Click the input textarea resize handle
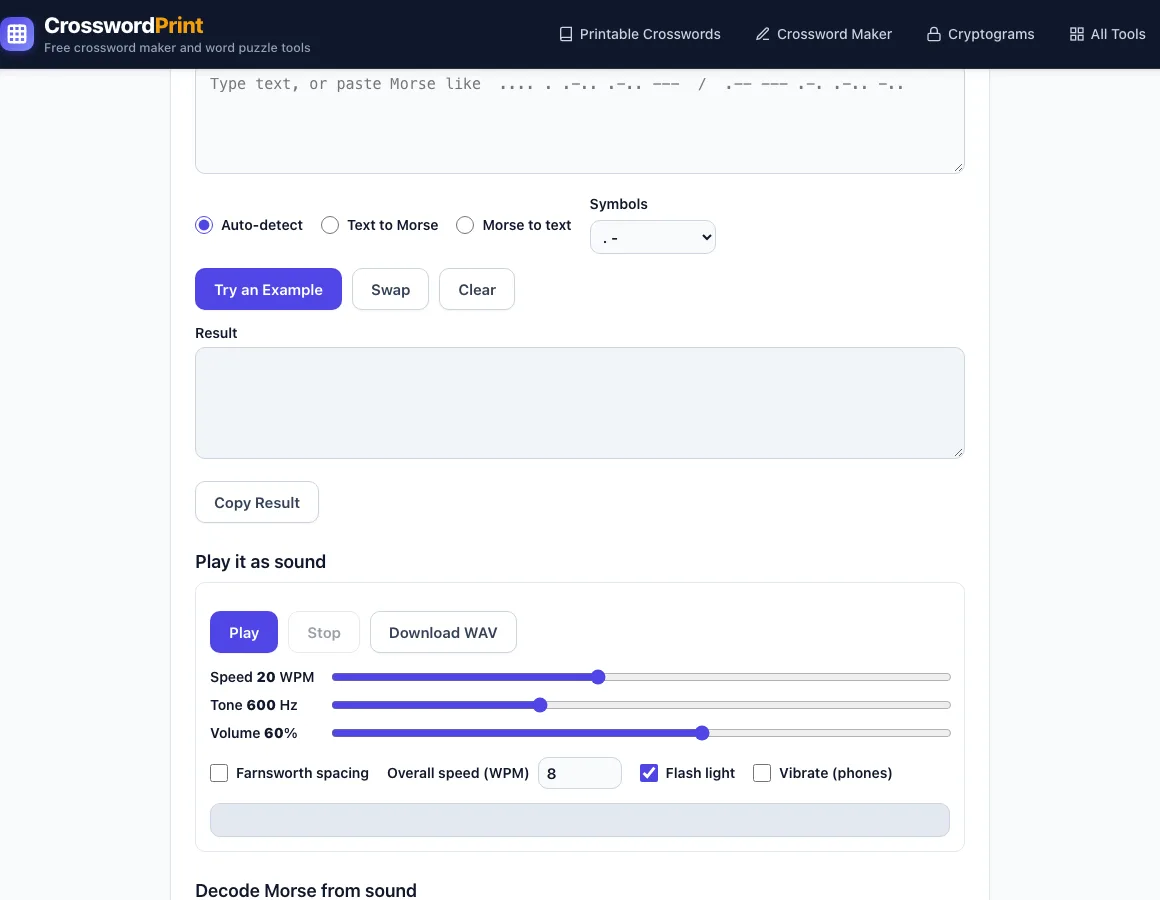 click(958, 167)
